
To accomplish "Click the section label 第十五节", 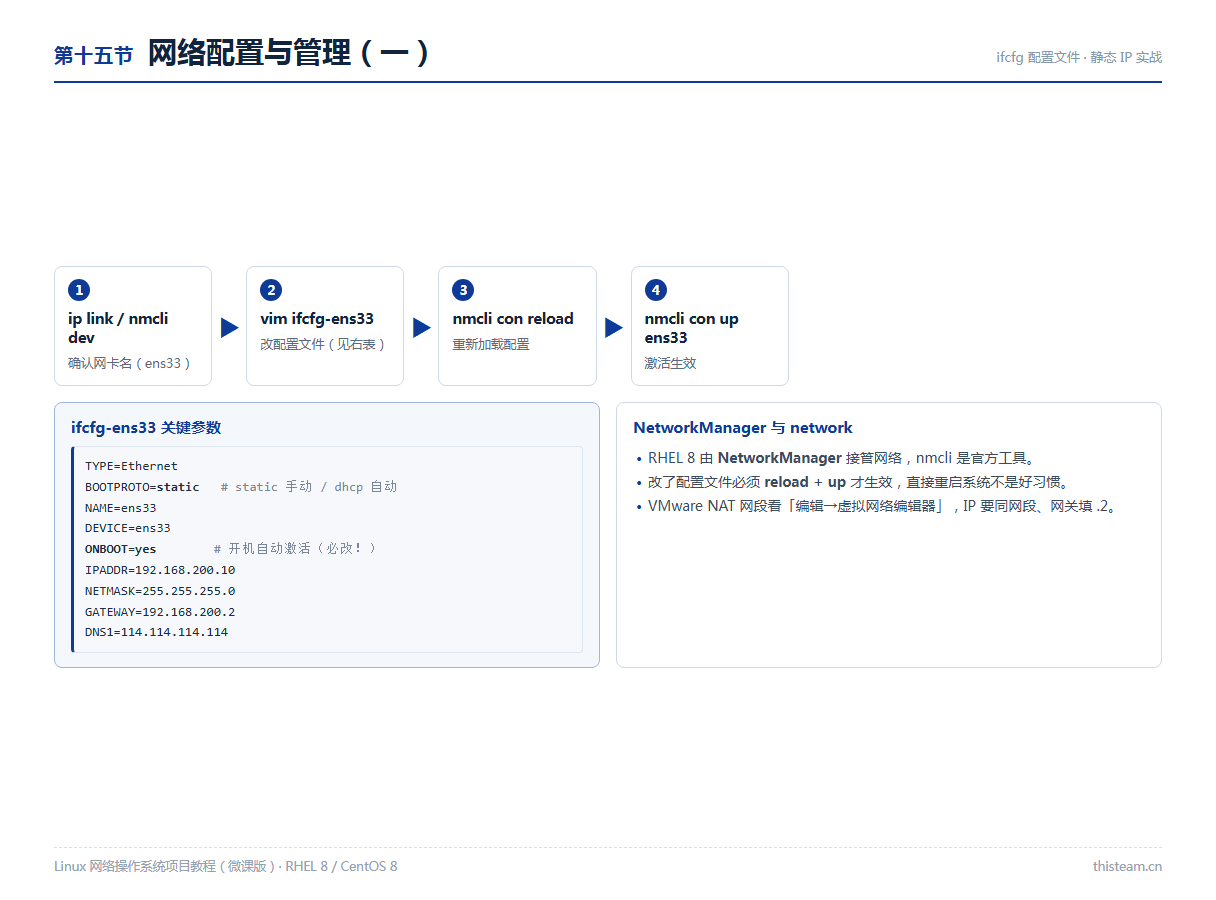I will click(x=93, y=56).
